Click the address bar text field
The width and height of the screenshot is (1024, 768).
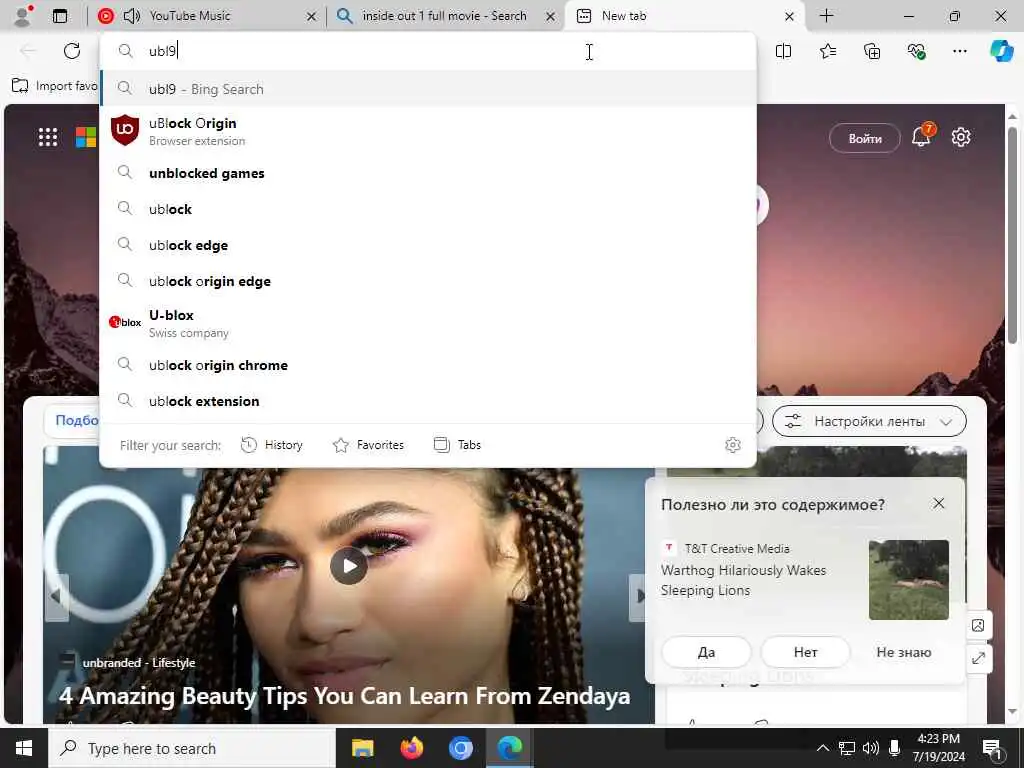tap(428, 51)
